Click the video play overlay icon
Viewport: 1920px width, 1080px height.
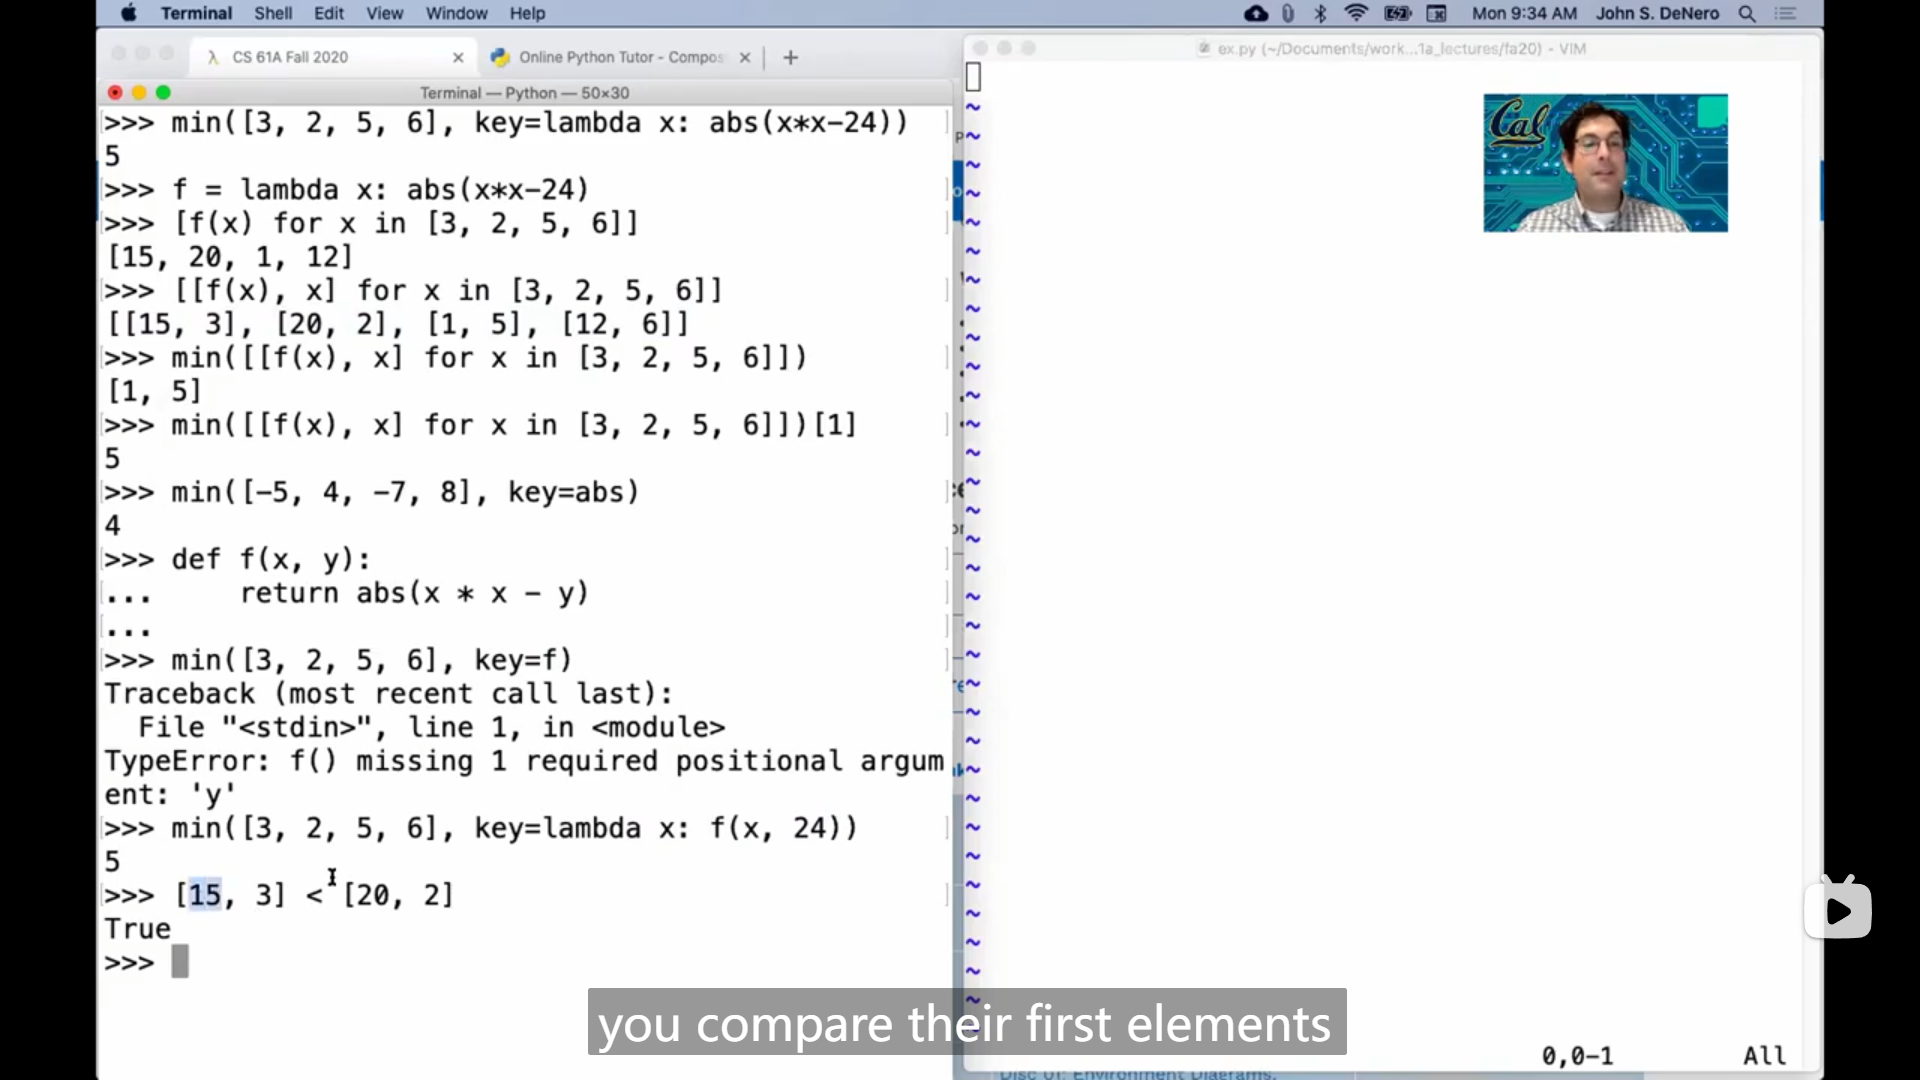pos(1838,910)
